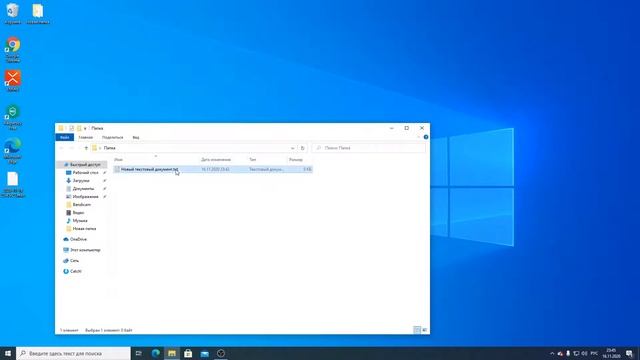Open the green shield application desktop shortcut
Viewport: 640px width, 360px height.
[x=13, y=117]
